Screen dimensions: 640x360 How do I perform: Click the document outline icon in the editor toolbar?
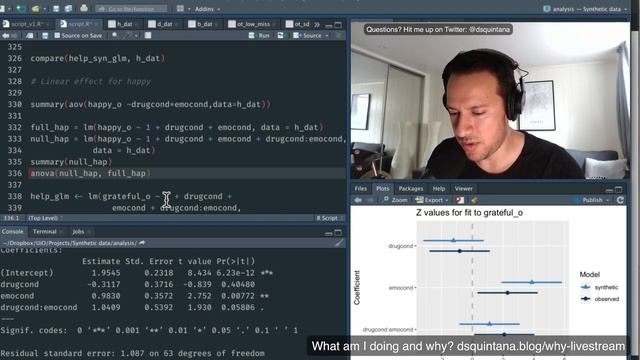pyautogui.click(x=338, y=36)
